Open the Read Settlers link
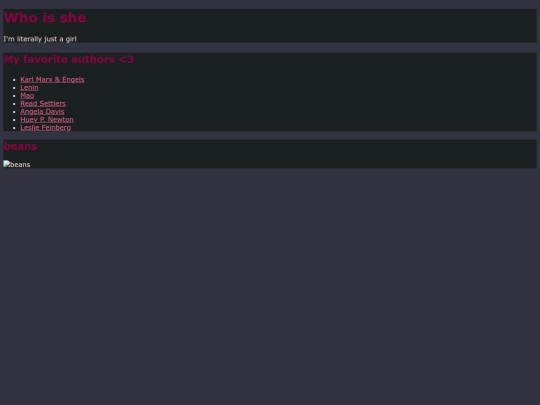This screenshot has height=405, width=540. click(43, 104)
